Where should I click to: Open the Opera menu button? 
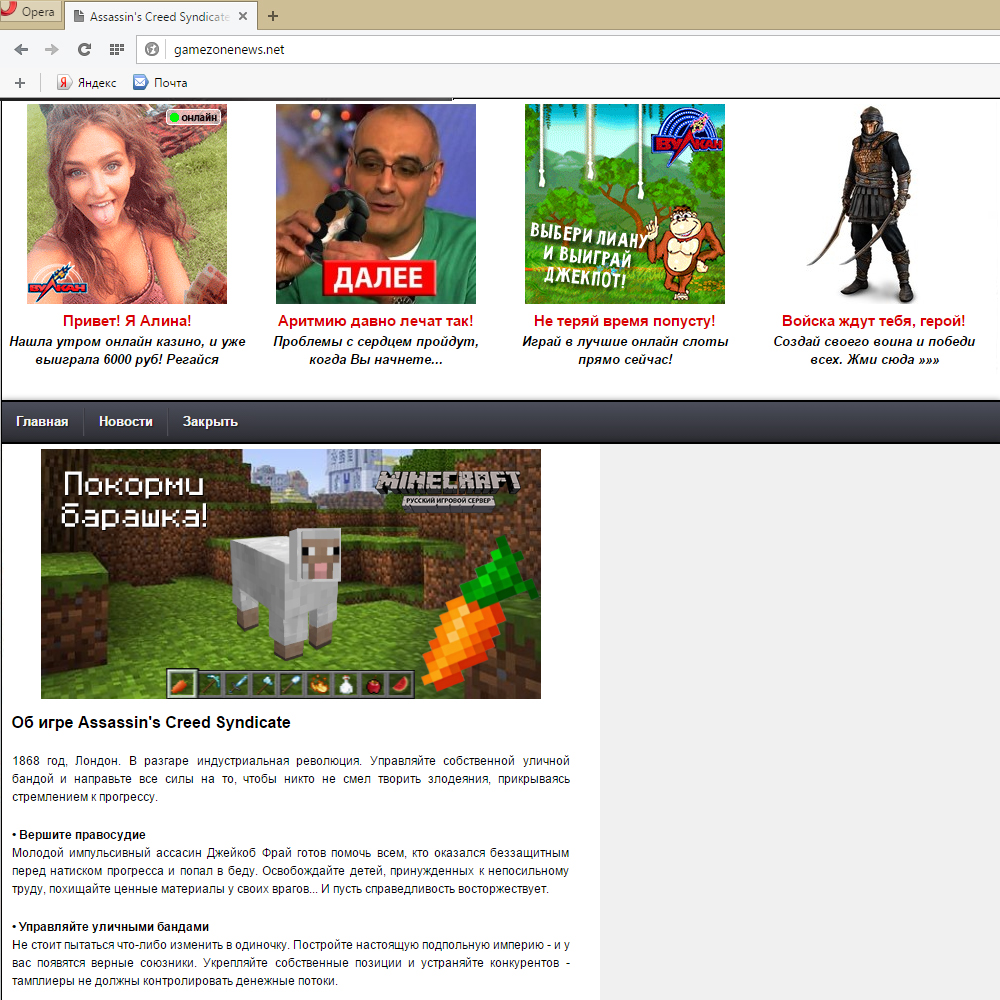tap(30, 11)
